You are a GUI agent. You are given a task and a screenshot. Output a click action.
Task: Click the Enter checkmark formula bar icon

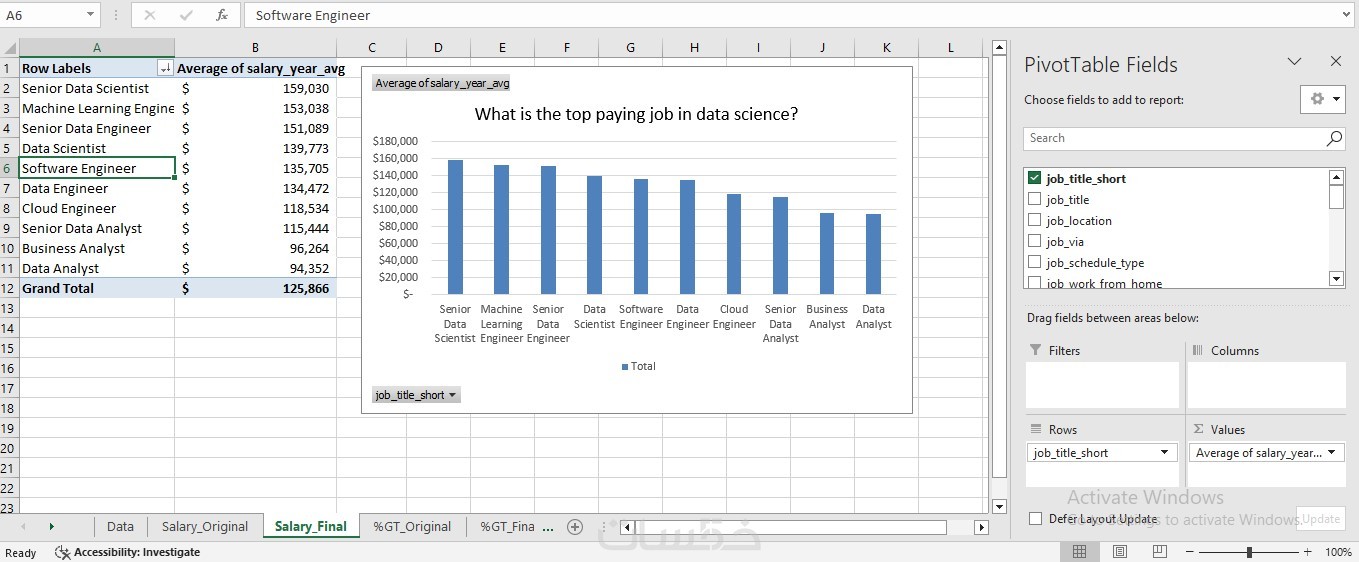pyautogui.click(x=186, y=15)
